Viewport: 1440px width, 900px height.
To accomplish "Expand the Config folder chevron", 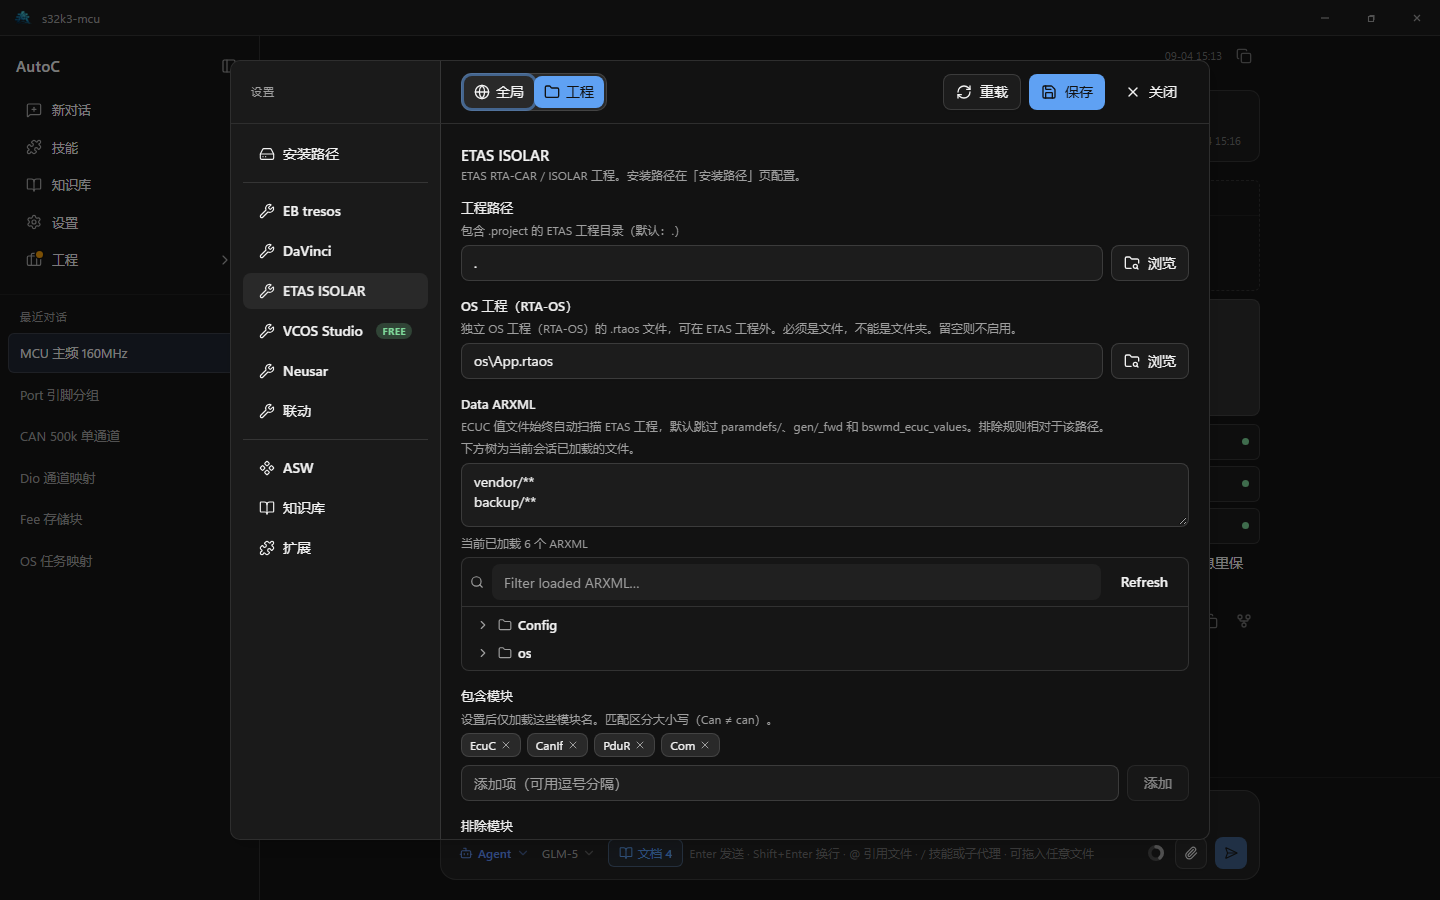I will (483, 625).
